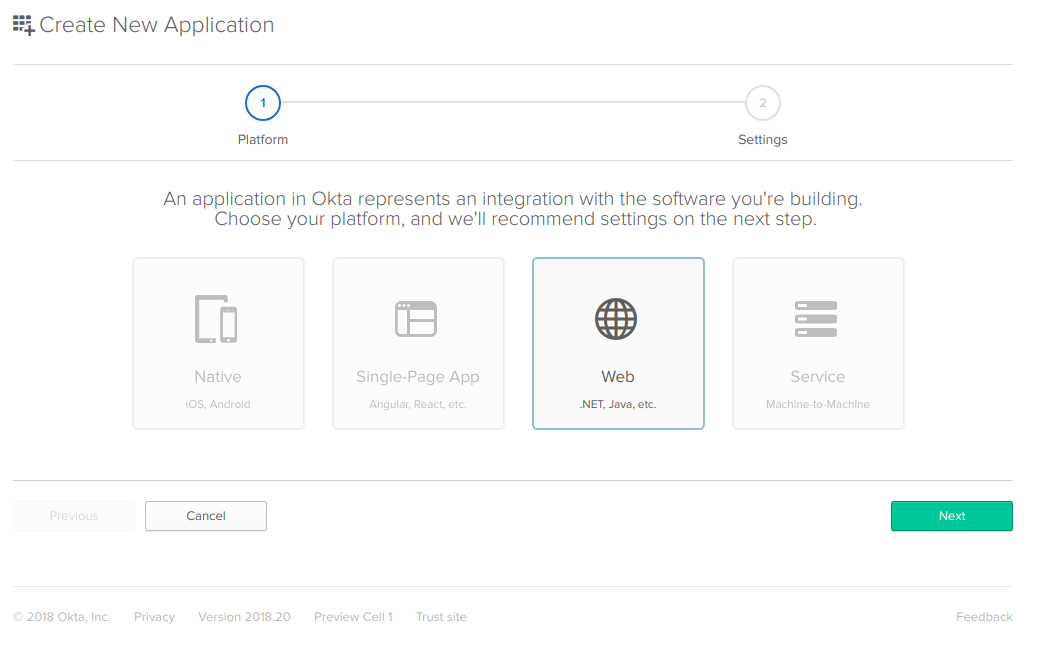The width and height of the screenshot is (1050, 650).
Task: Click the Version 2018.20 footer text
Action: [x=244, y=617]
